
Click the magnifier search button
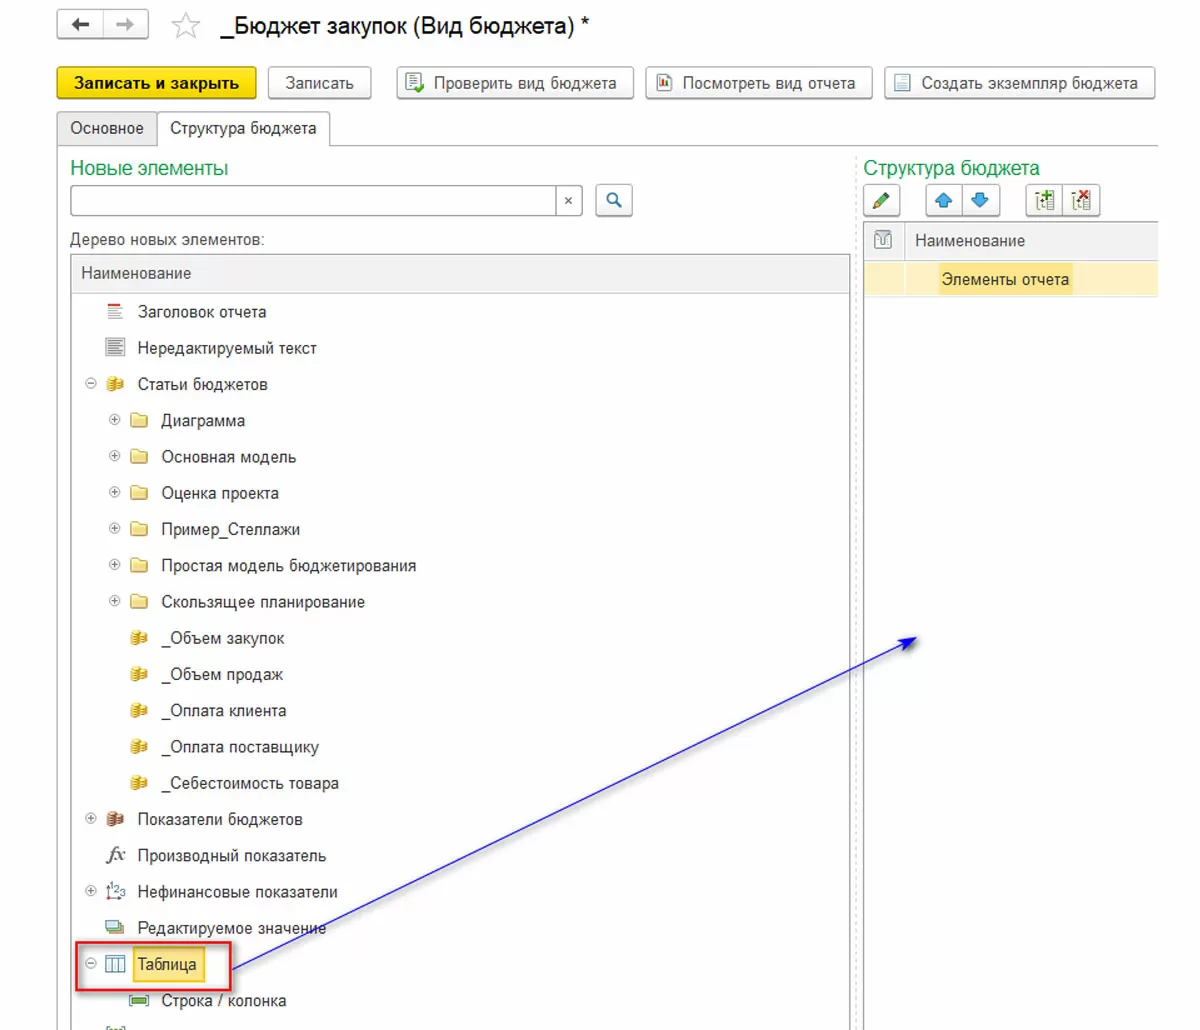click(614, 200)
